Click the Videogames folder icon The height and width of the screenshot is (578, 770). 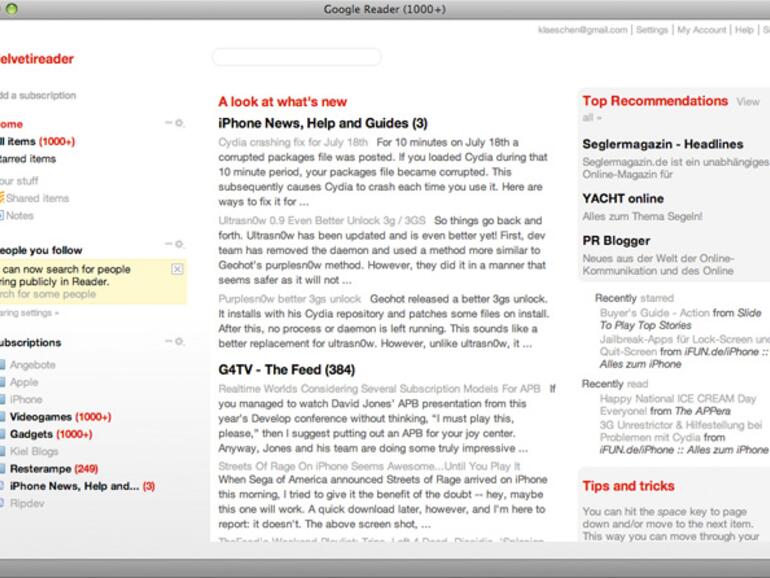coord(2,416)
